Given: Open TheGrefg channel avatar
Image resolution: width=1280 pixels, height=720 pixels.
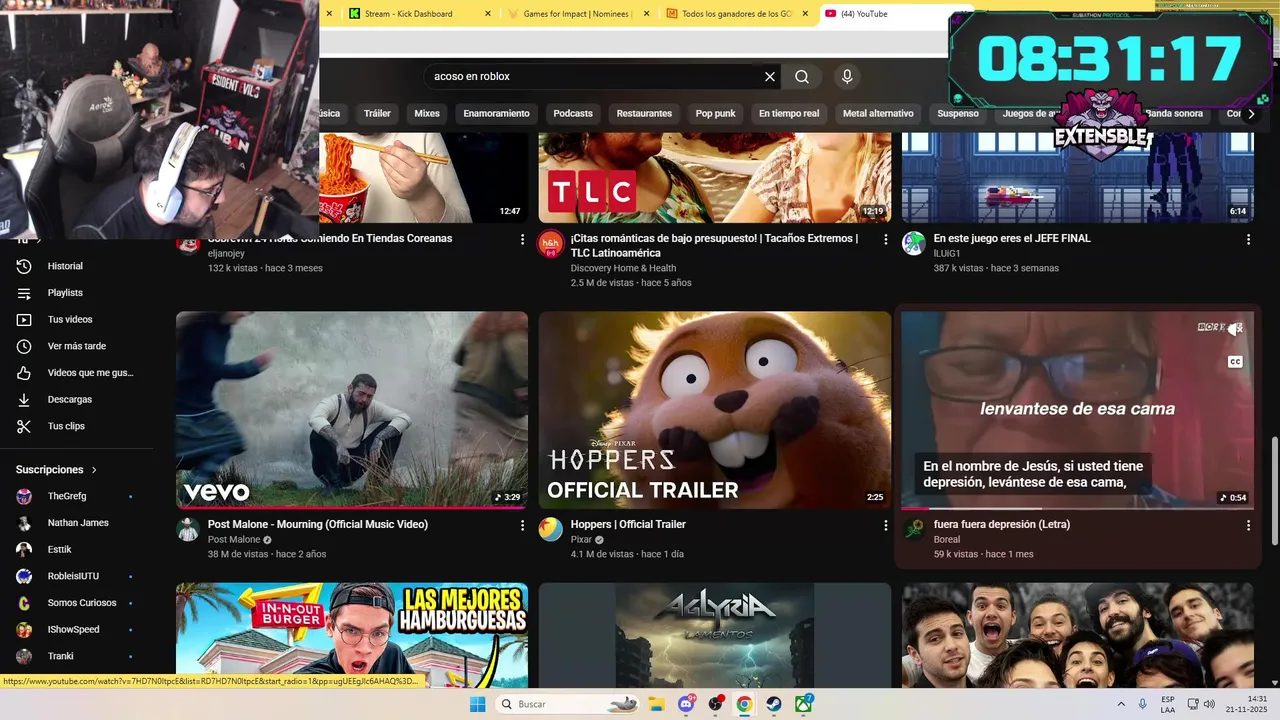Looking at the screenshot, I should tap(24, 496).
